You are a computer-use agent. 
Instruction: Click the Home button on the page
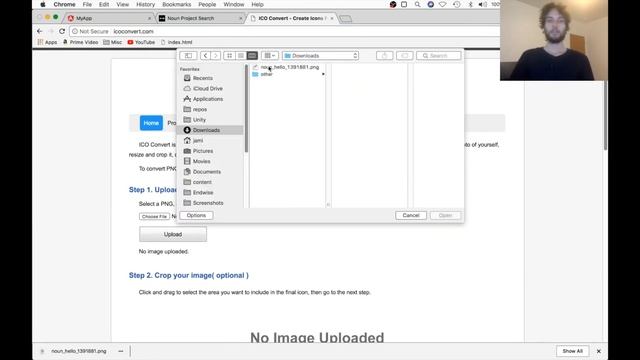[x=151, y=123]
